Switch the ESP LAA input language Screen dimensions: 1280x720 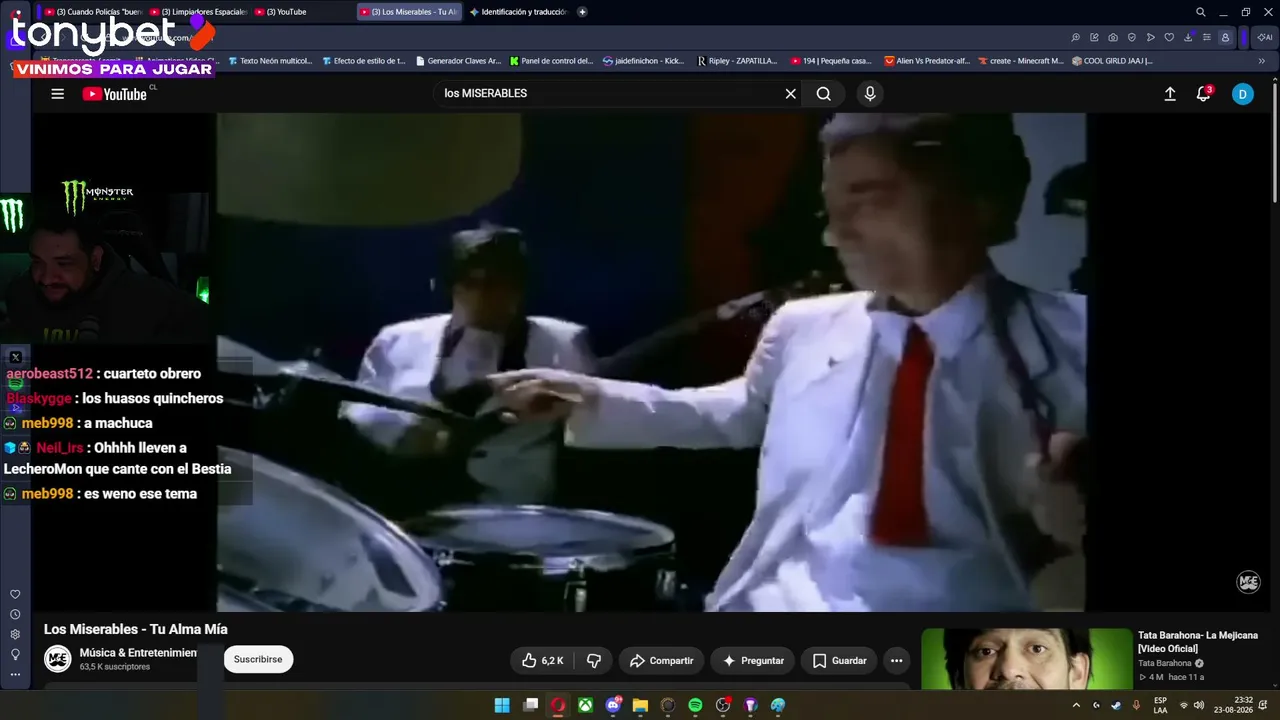coord(1160,705)
